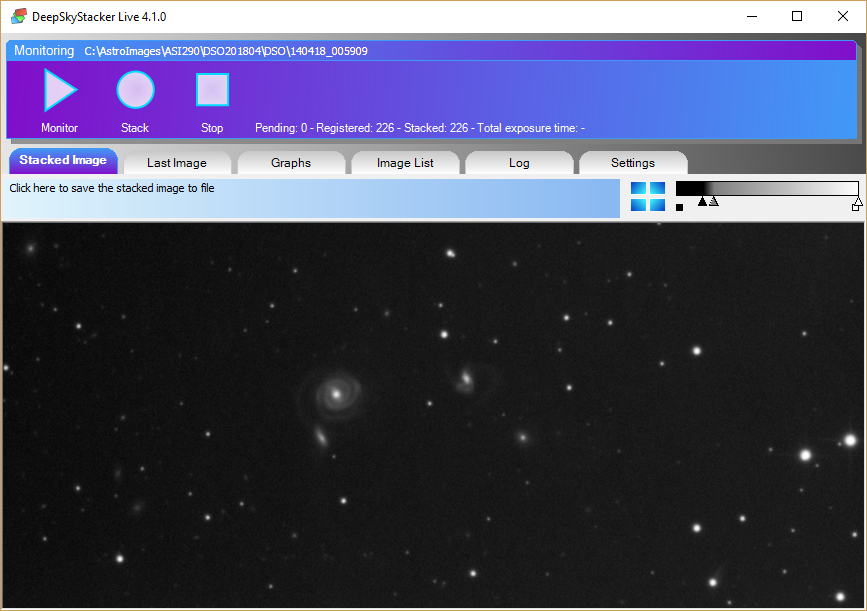Click the DeepSkyStacker app icon in title bar
Screen dimensions: 867x611
coord(18,17)
